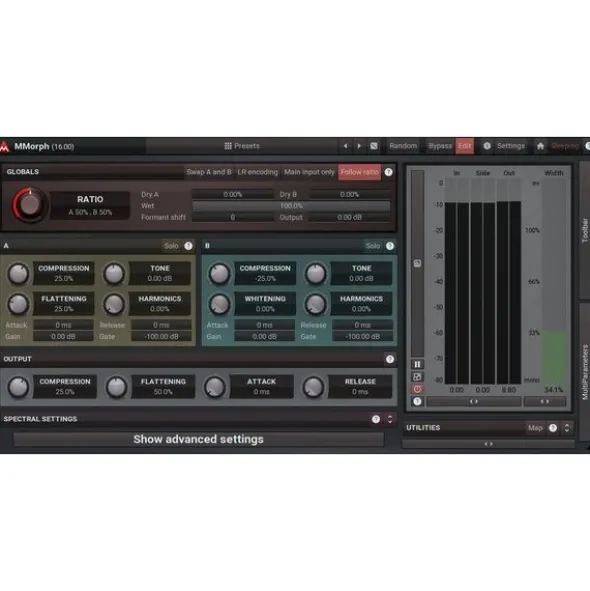Click the Dry B value field

349,194
